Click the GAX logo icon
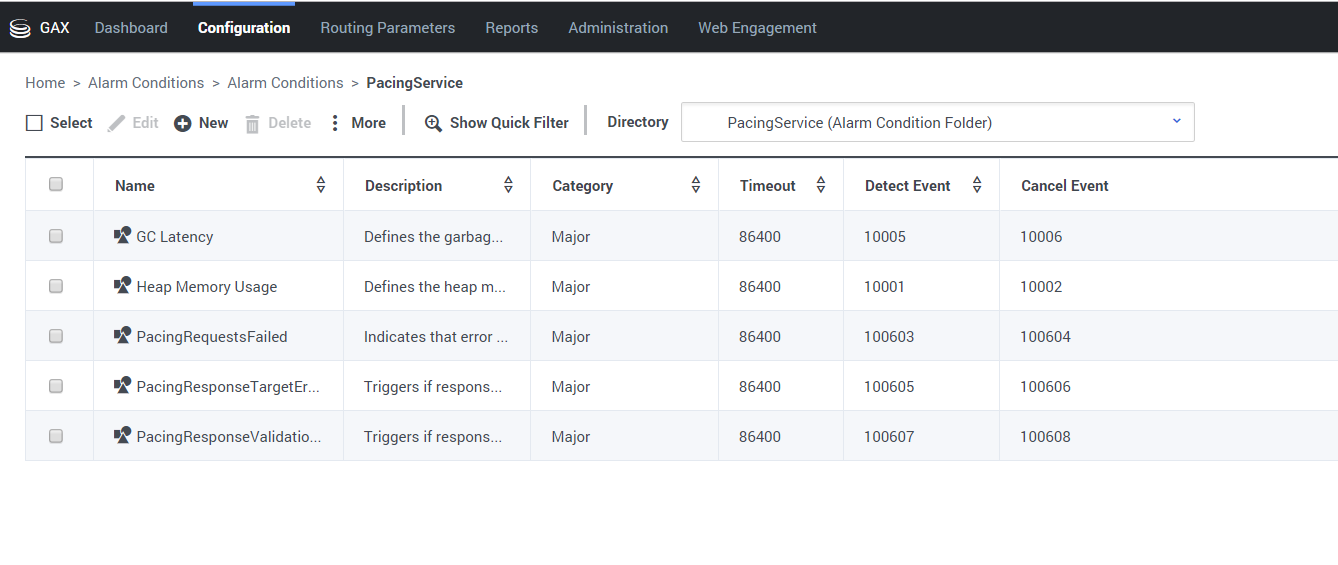Screen dimensions: 1338x565 (x=20, y=28)
